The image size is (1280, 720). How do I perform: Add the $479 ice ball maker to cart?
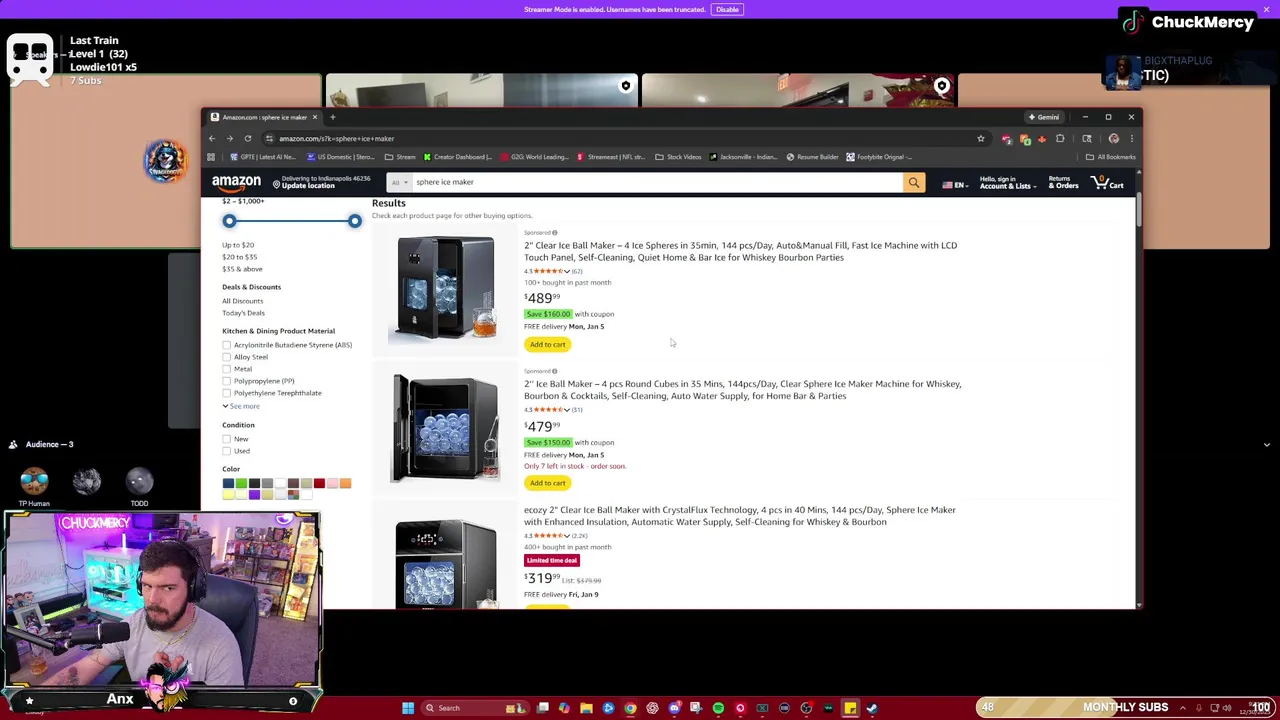tap(547, 483)
